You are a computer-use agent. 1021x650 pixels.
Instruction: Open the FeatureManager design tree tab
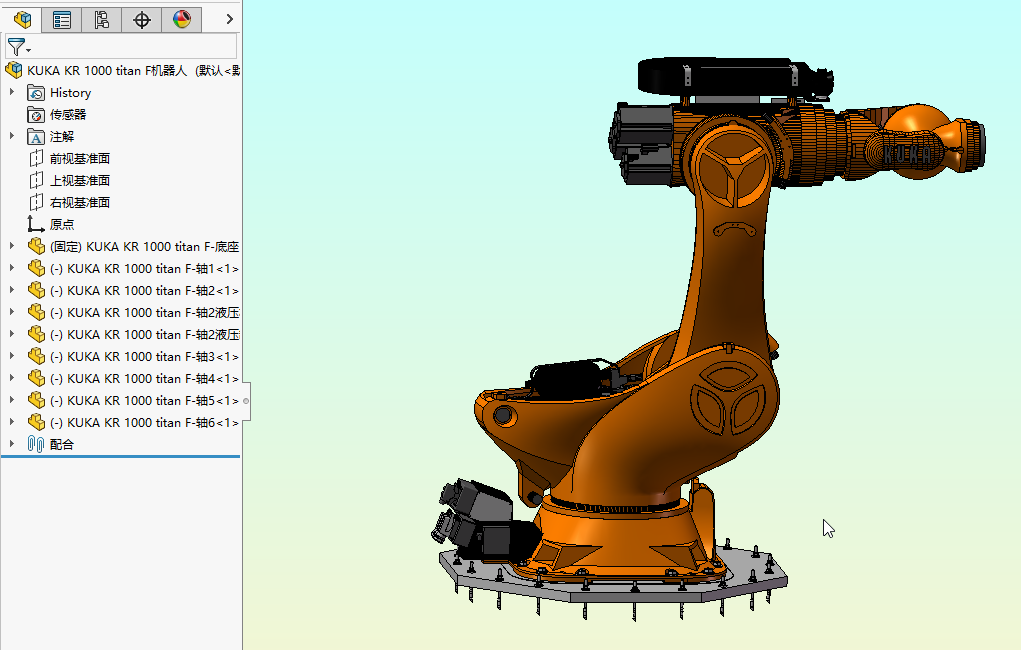[21, 19]
